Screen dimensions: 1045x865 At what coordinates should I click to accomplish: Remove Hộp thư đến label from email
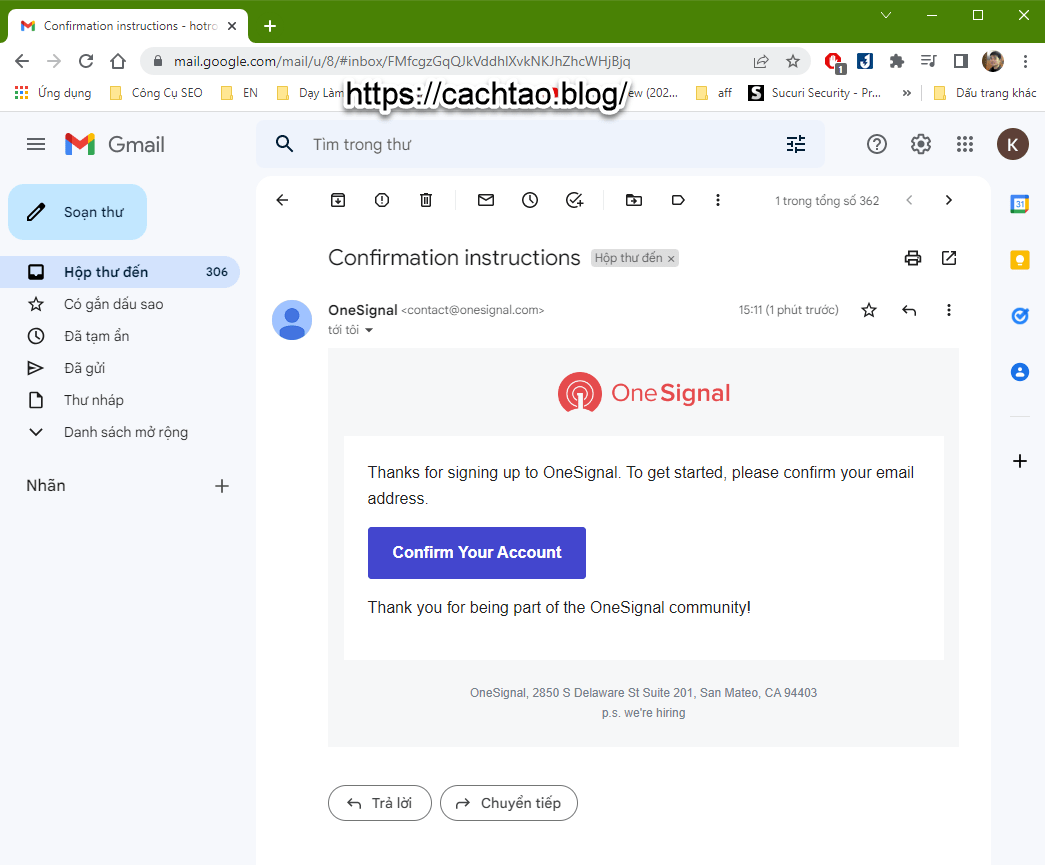pos(671,259)
